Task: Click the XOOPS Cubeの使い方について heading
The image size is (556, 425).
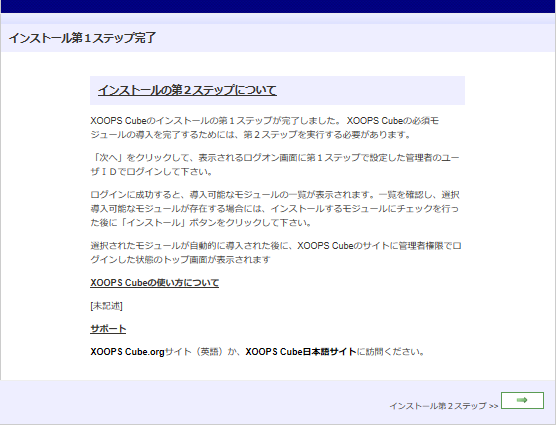Action: pyautogui.click(x=154, y=283)
